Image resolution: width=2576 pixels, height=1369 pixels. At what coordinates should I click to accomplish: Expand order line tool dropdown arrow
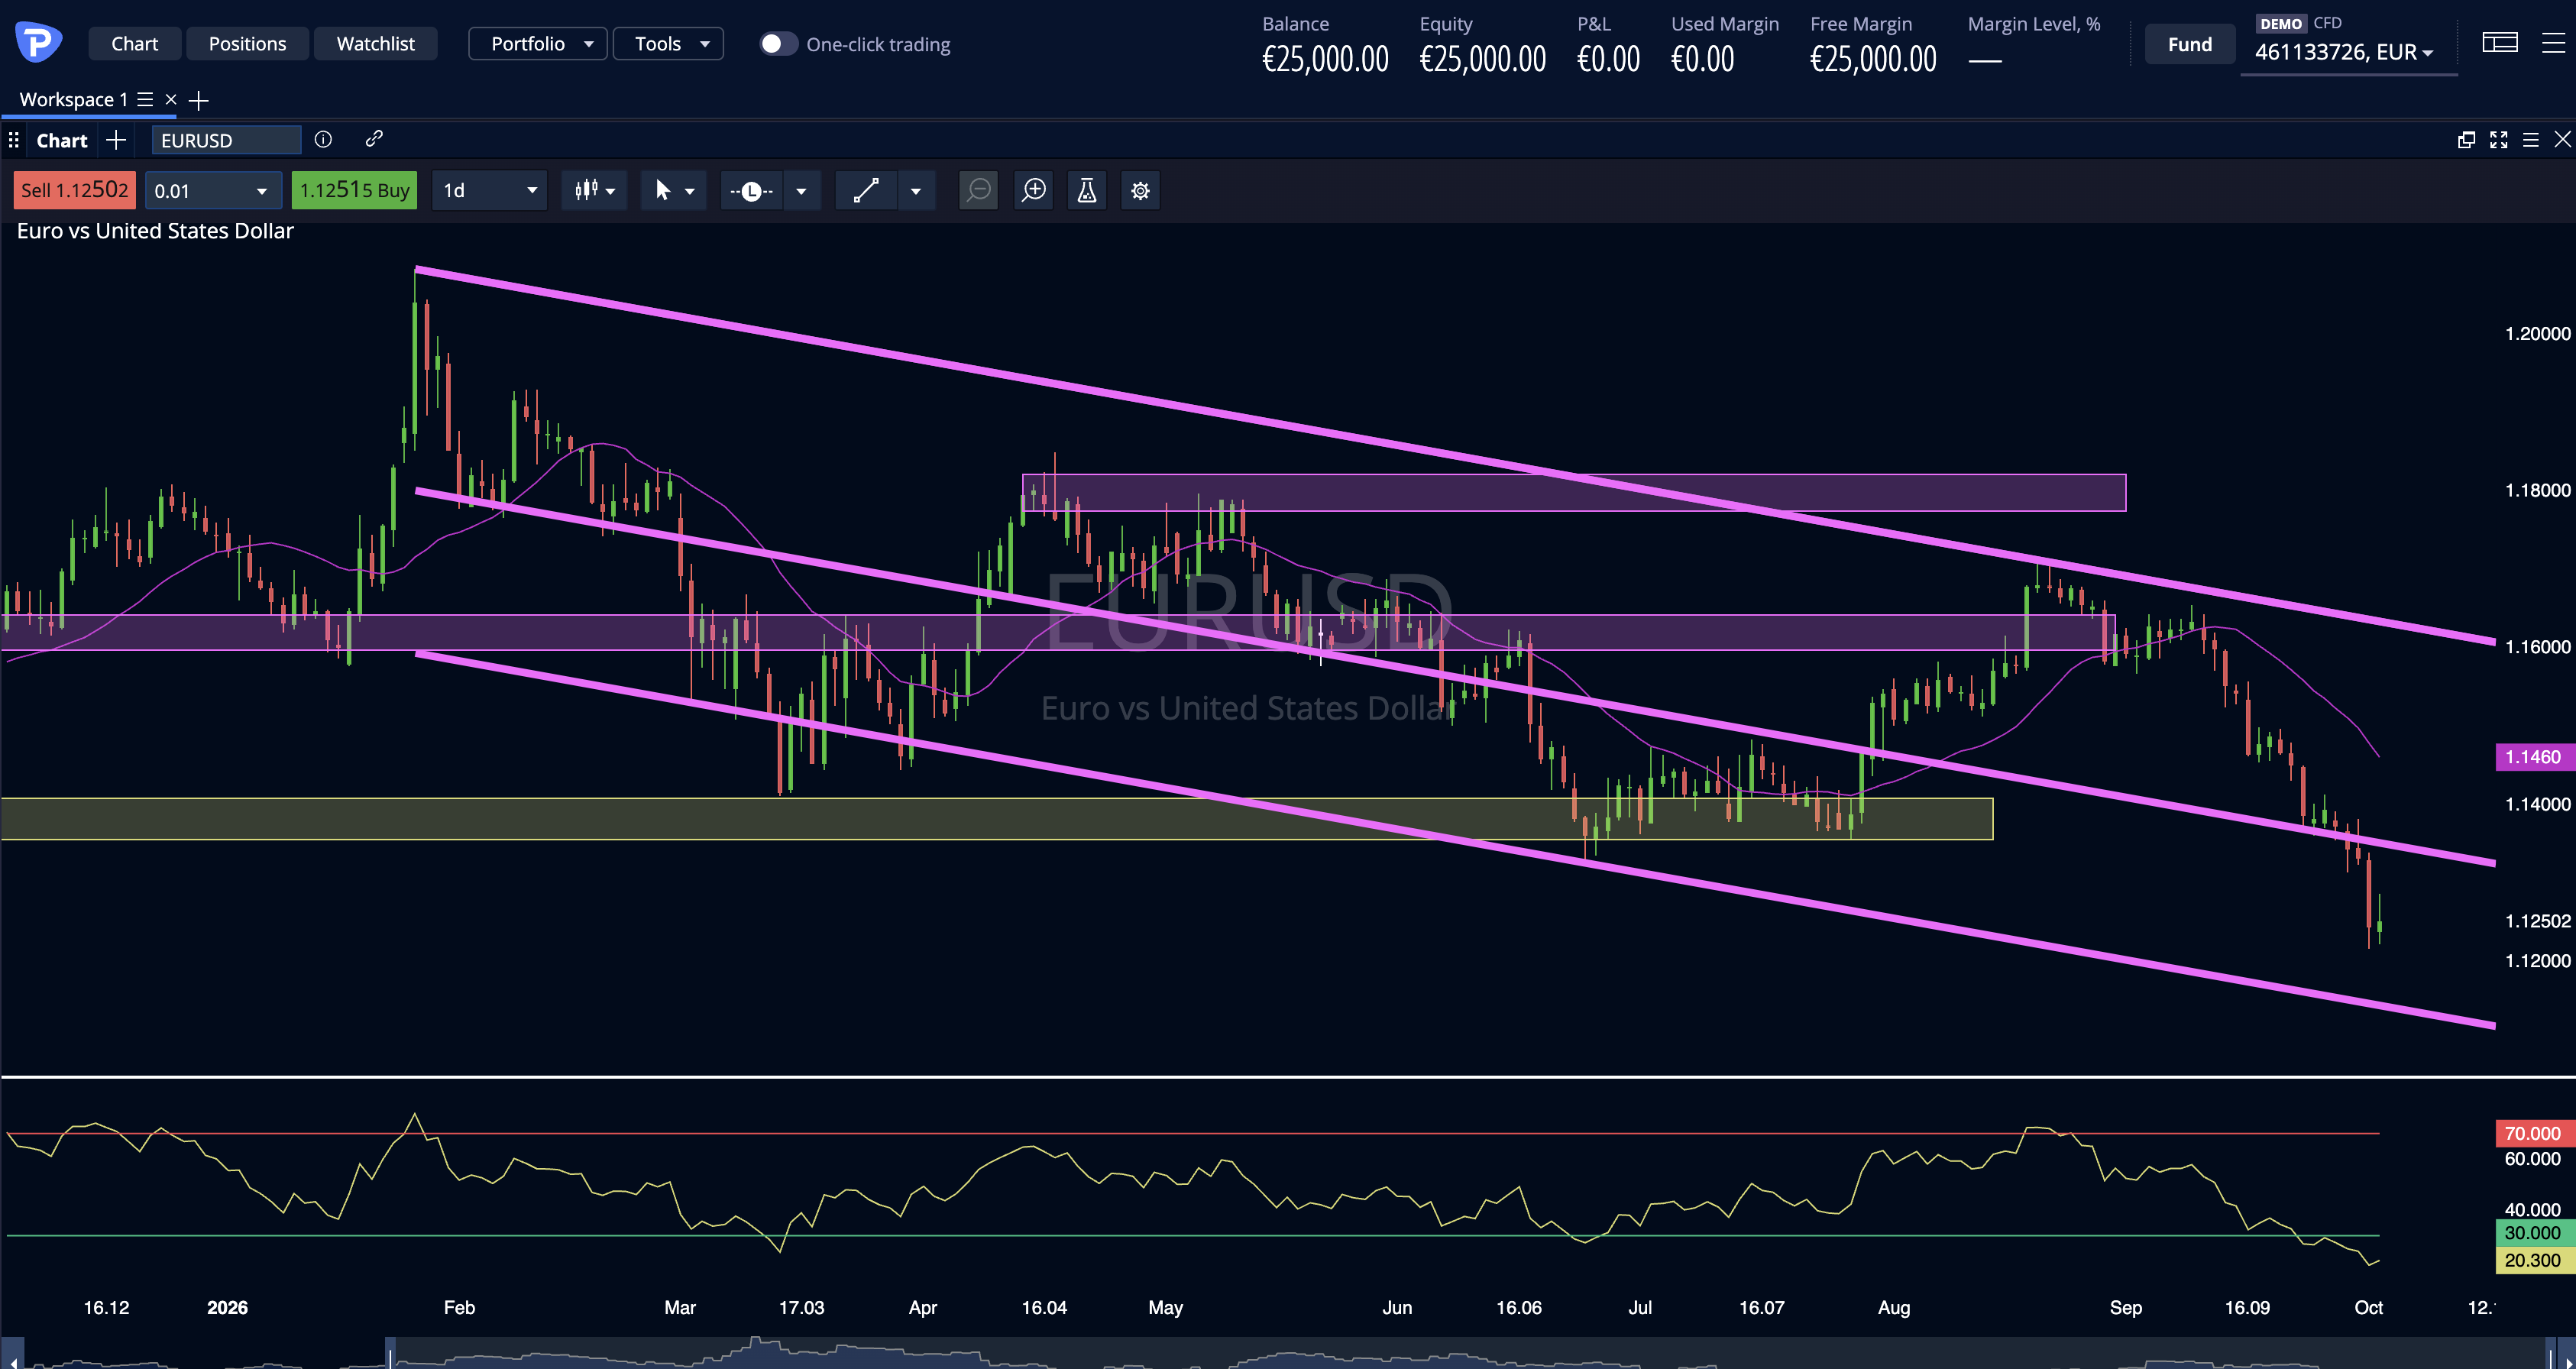[x=801, y=191]
